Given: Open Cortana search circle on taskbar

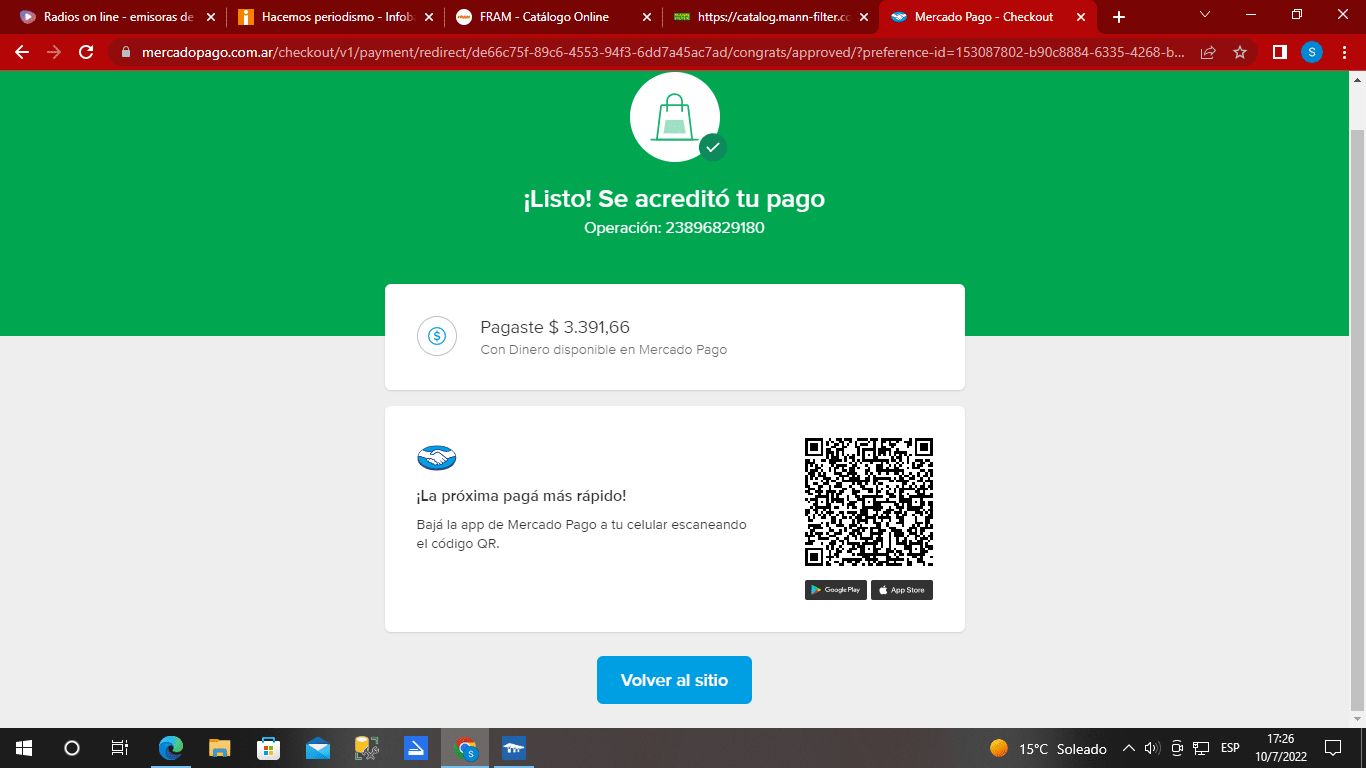Looking at the screenshot, I should 71,748.
